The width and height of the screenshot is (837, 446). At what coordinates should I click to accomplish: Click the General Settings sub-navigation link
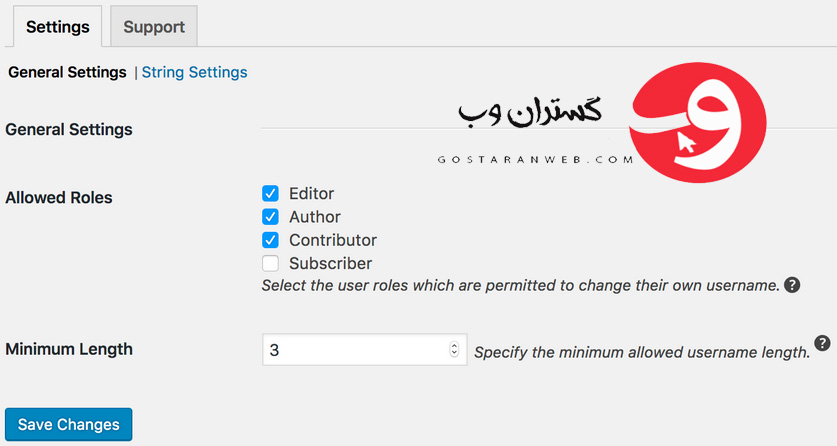67,72
